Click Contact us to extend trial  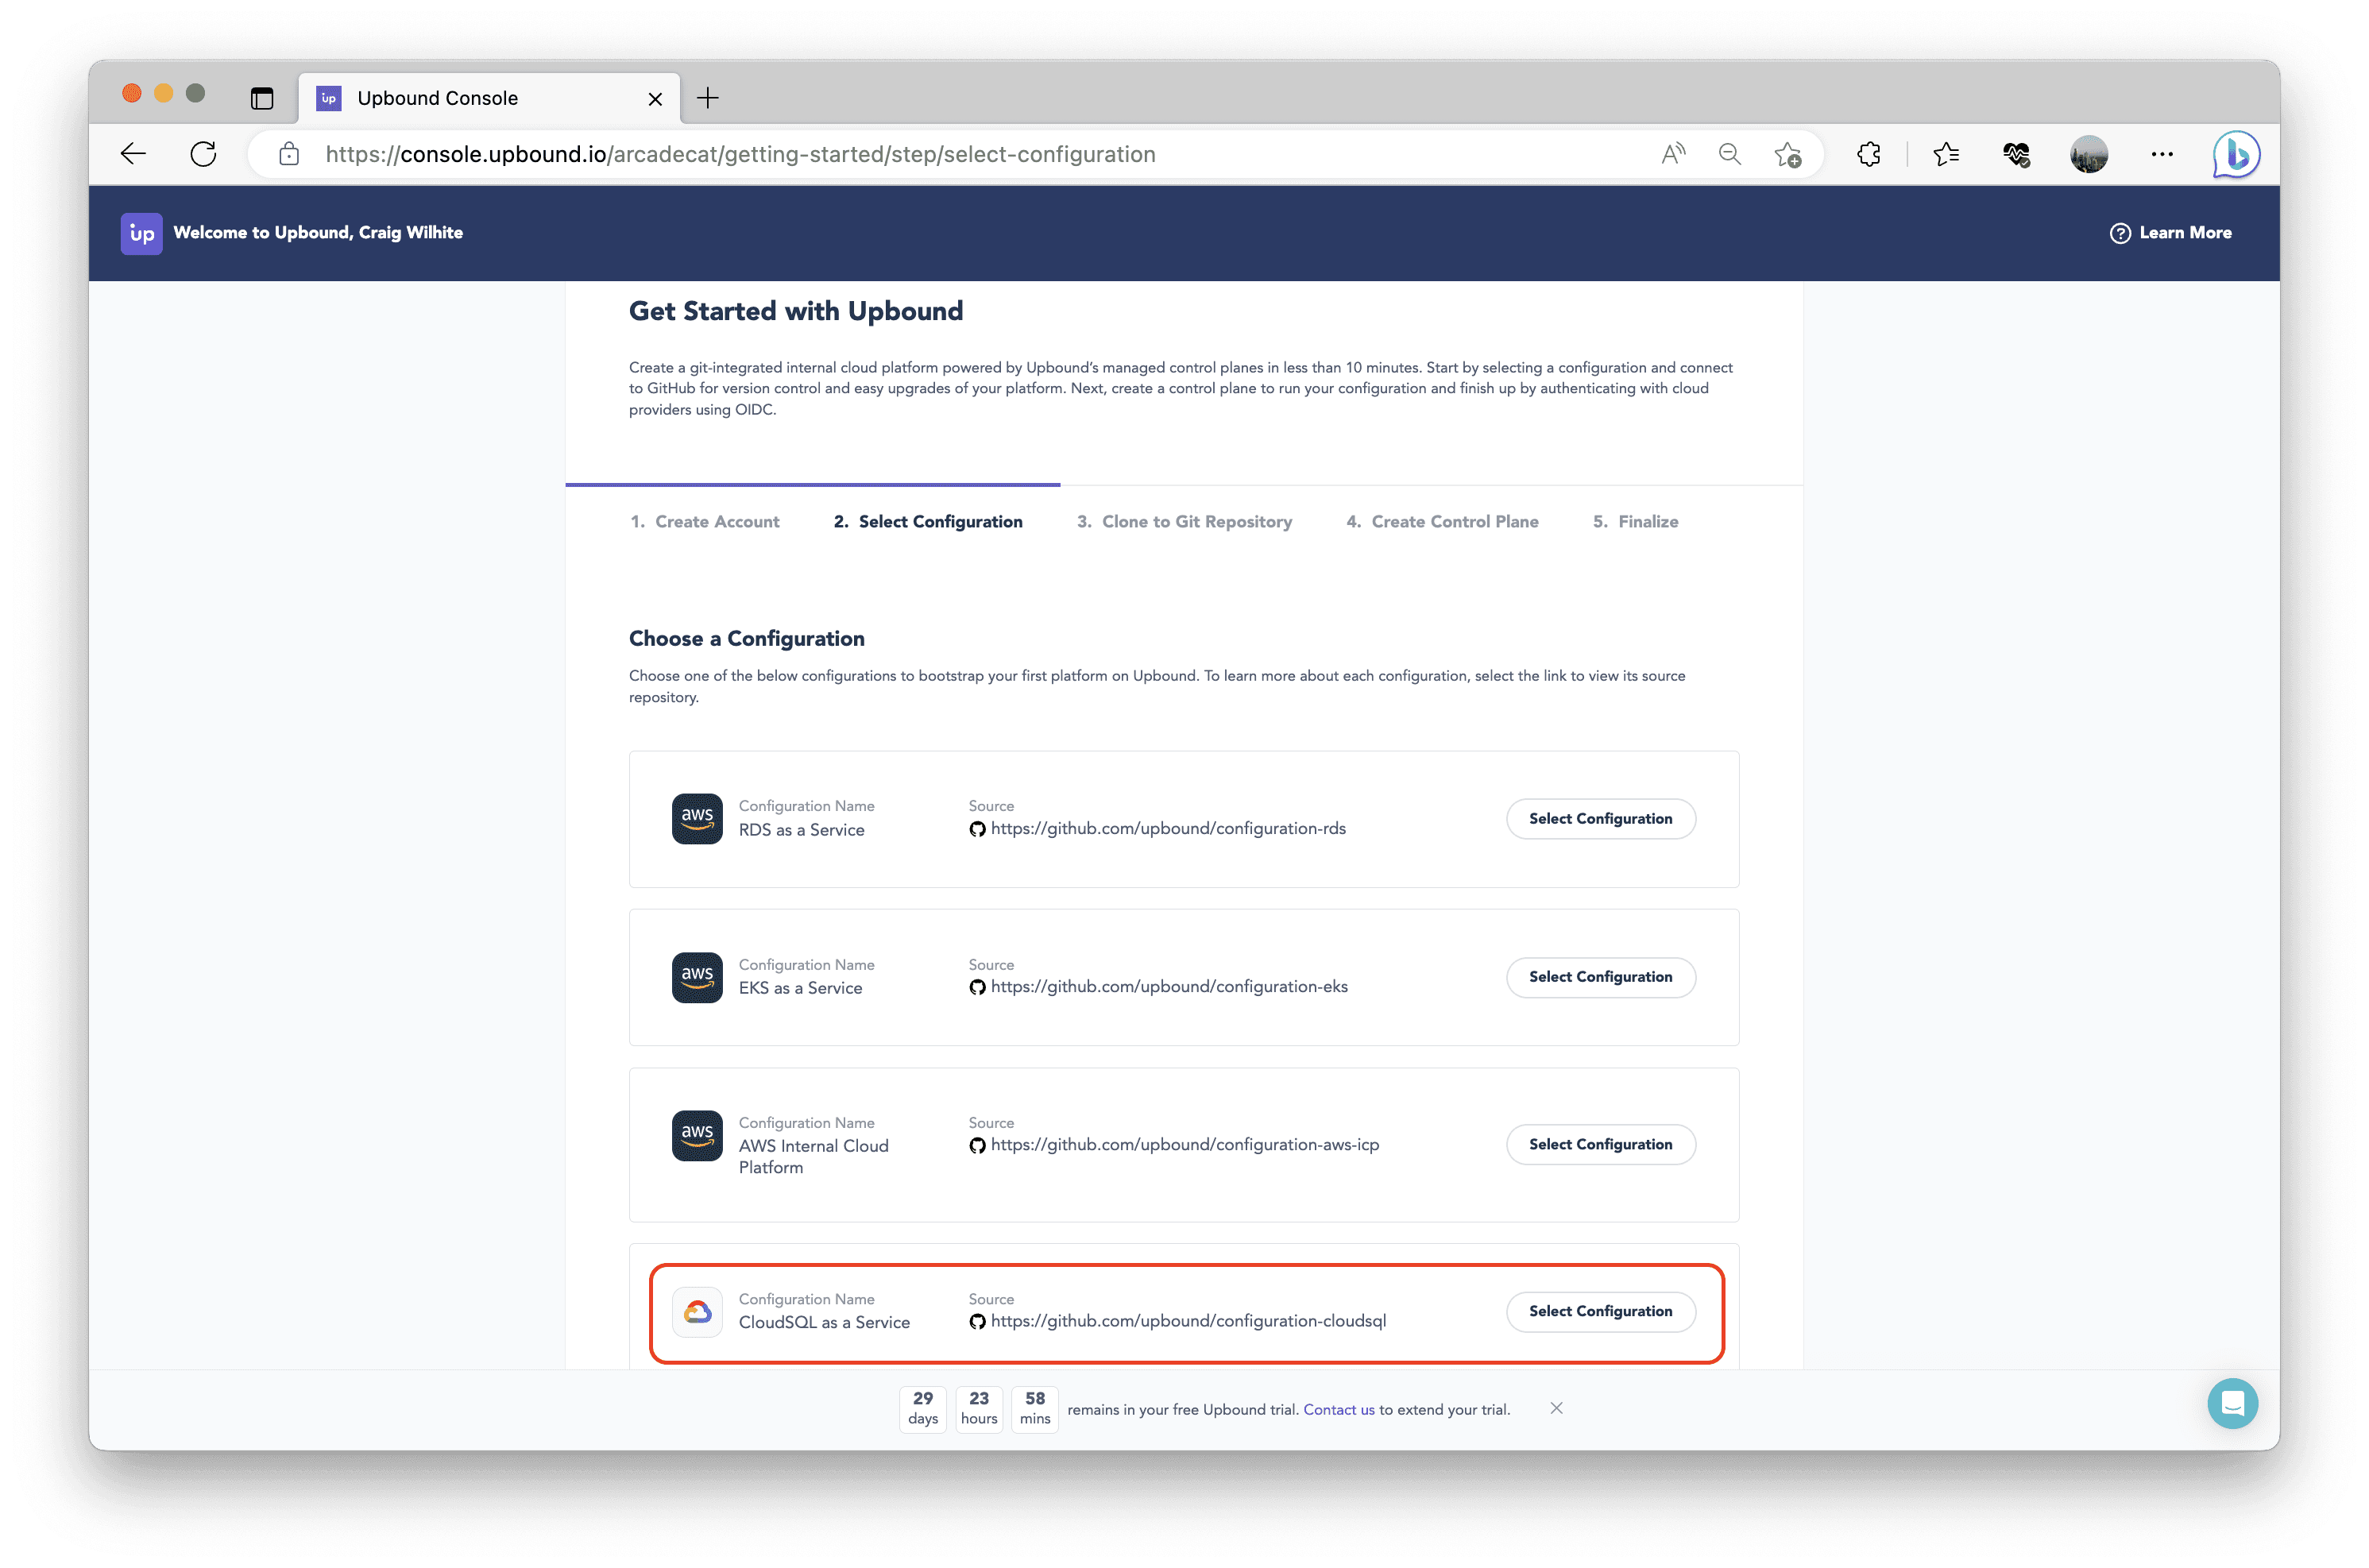[1338, 1410]
